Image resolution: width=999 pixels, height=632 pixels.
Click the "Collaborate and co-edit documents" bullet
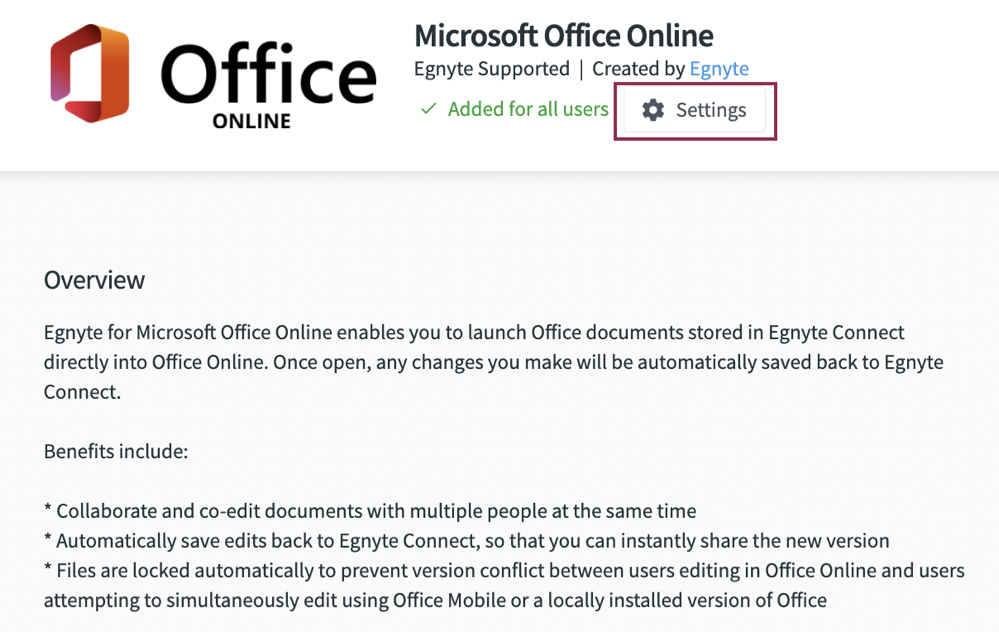pyautogui.click(x=370, y=511)
